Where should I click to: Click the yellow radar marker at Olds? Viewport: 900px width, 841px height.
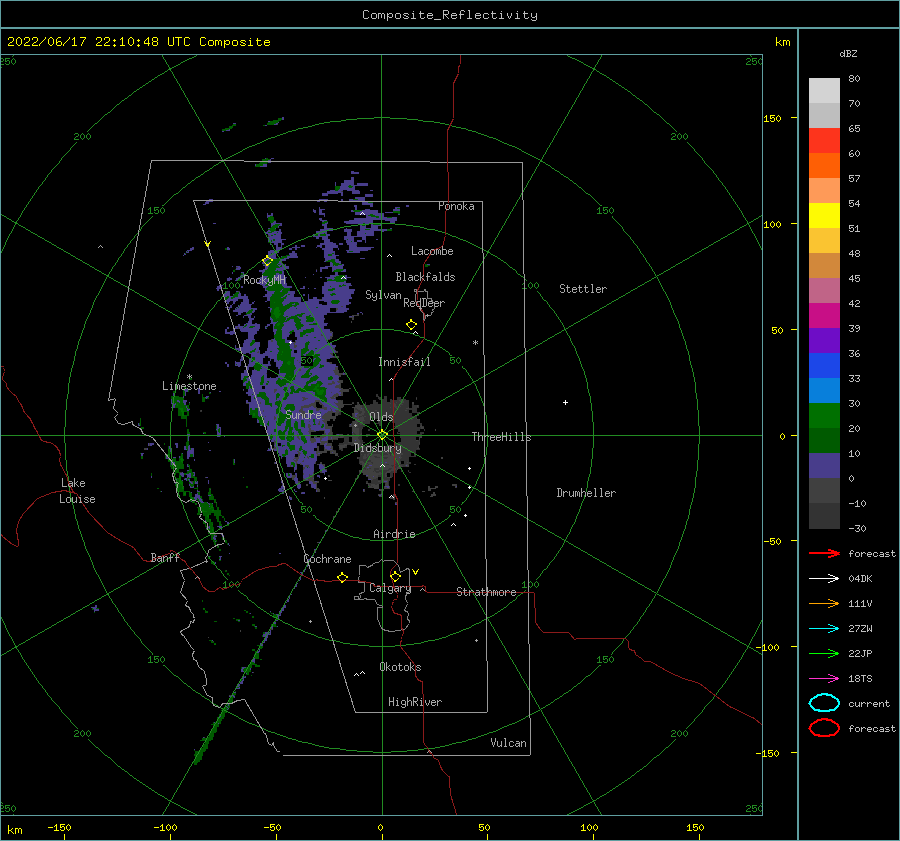point(382,435)
